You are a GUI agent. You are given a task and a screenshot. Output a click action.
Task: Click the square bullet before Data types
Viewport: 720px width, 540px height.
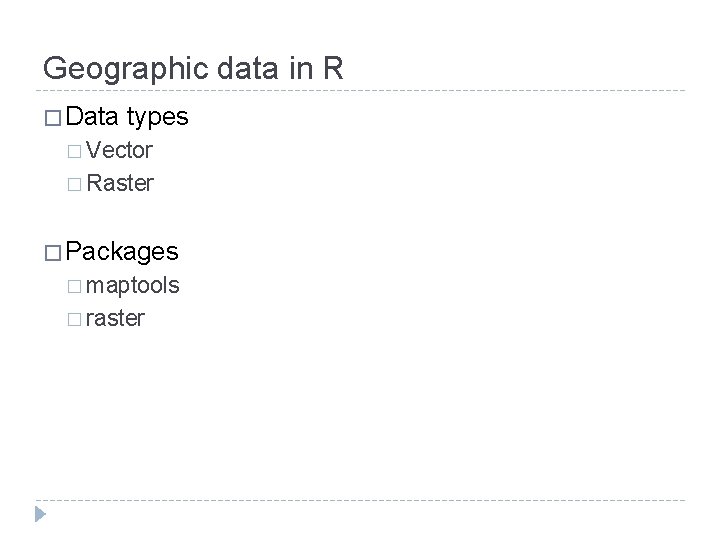click(53, 117)
